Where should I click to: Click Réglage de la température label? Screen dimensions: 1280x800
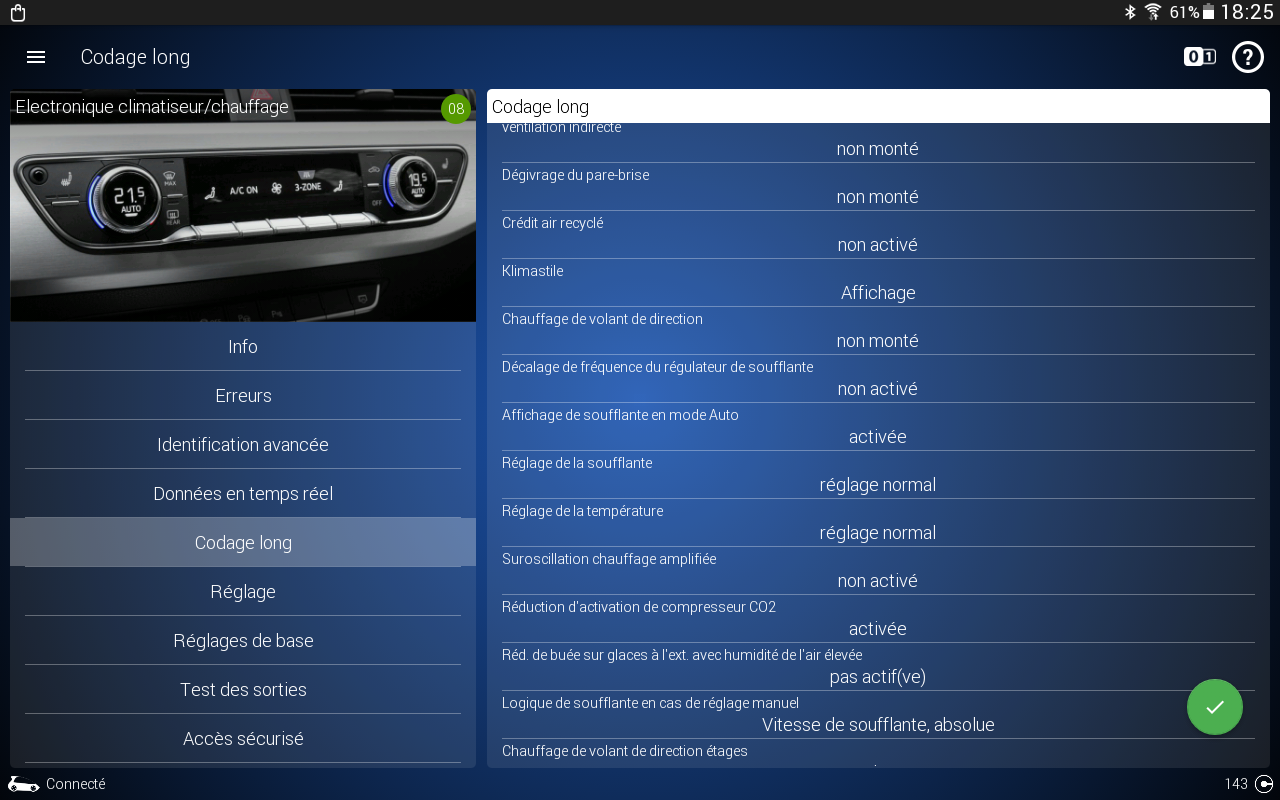point(583,511)
